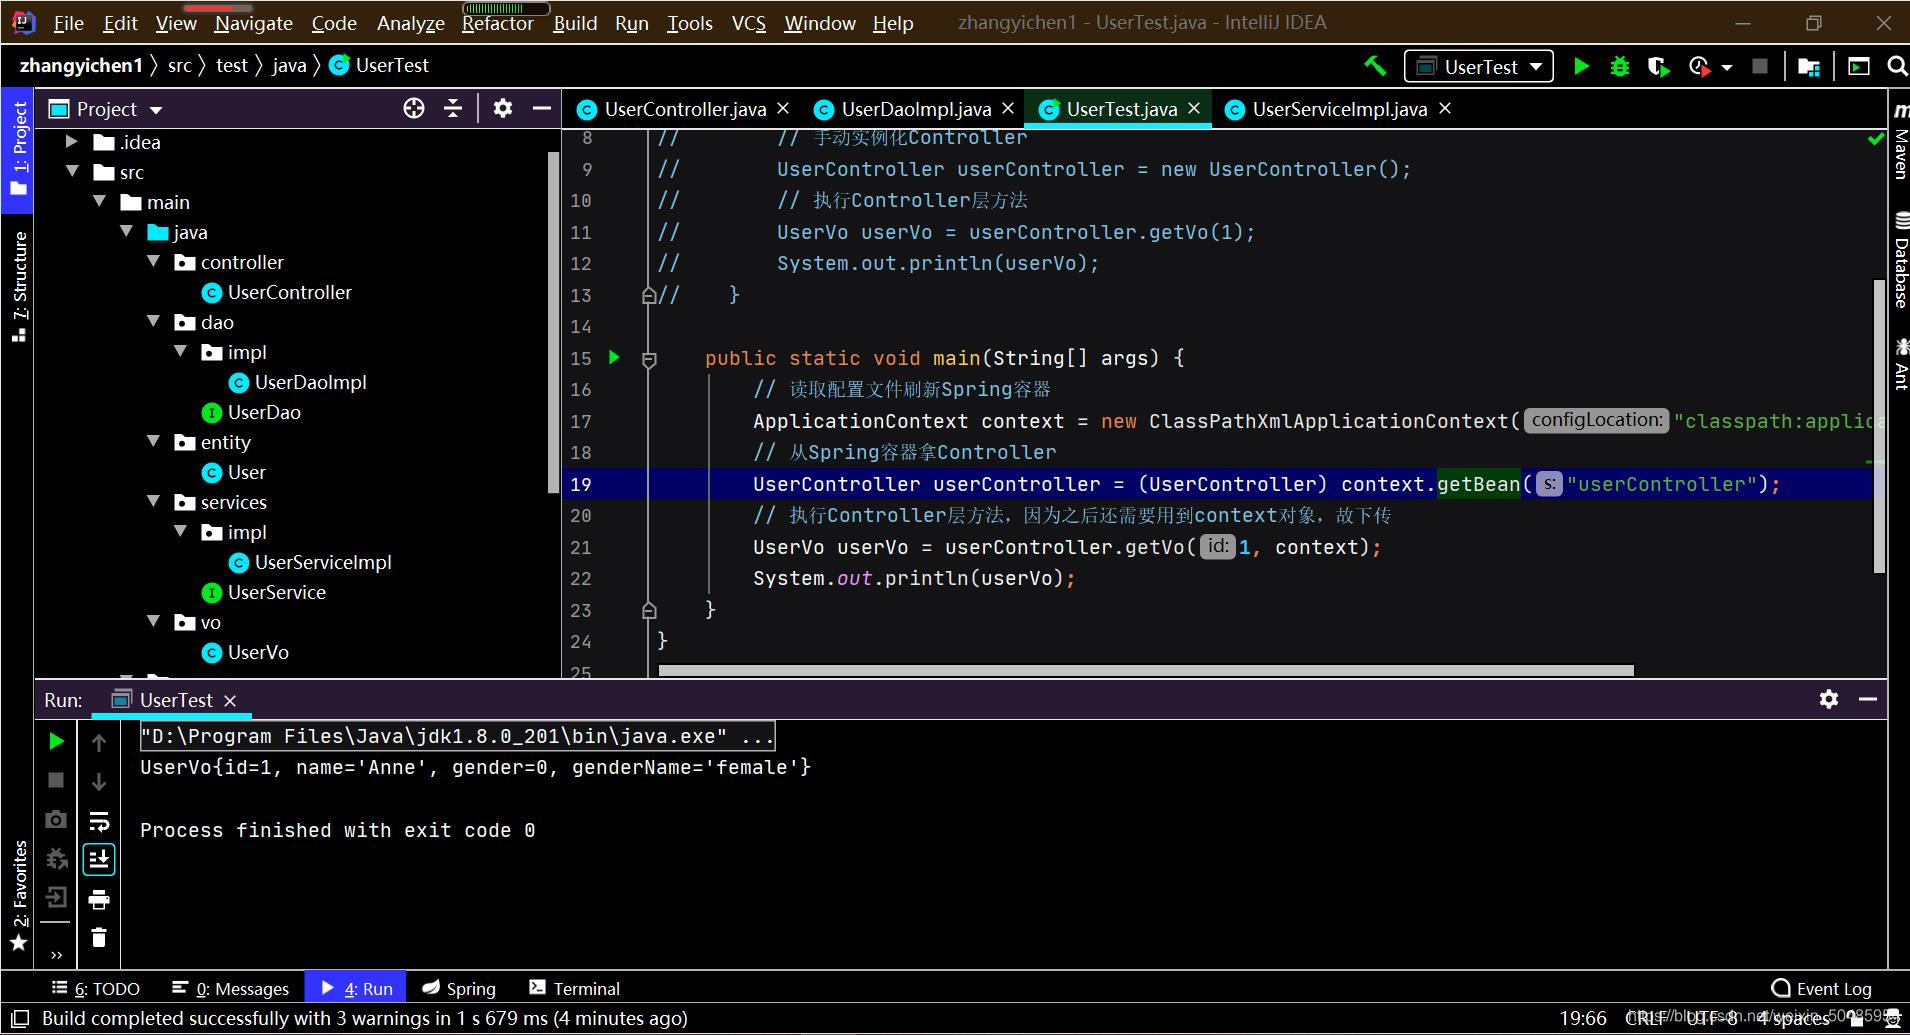Open the 0: Messages tool window

click(231, 988)
